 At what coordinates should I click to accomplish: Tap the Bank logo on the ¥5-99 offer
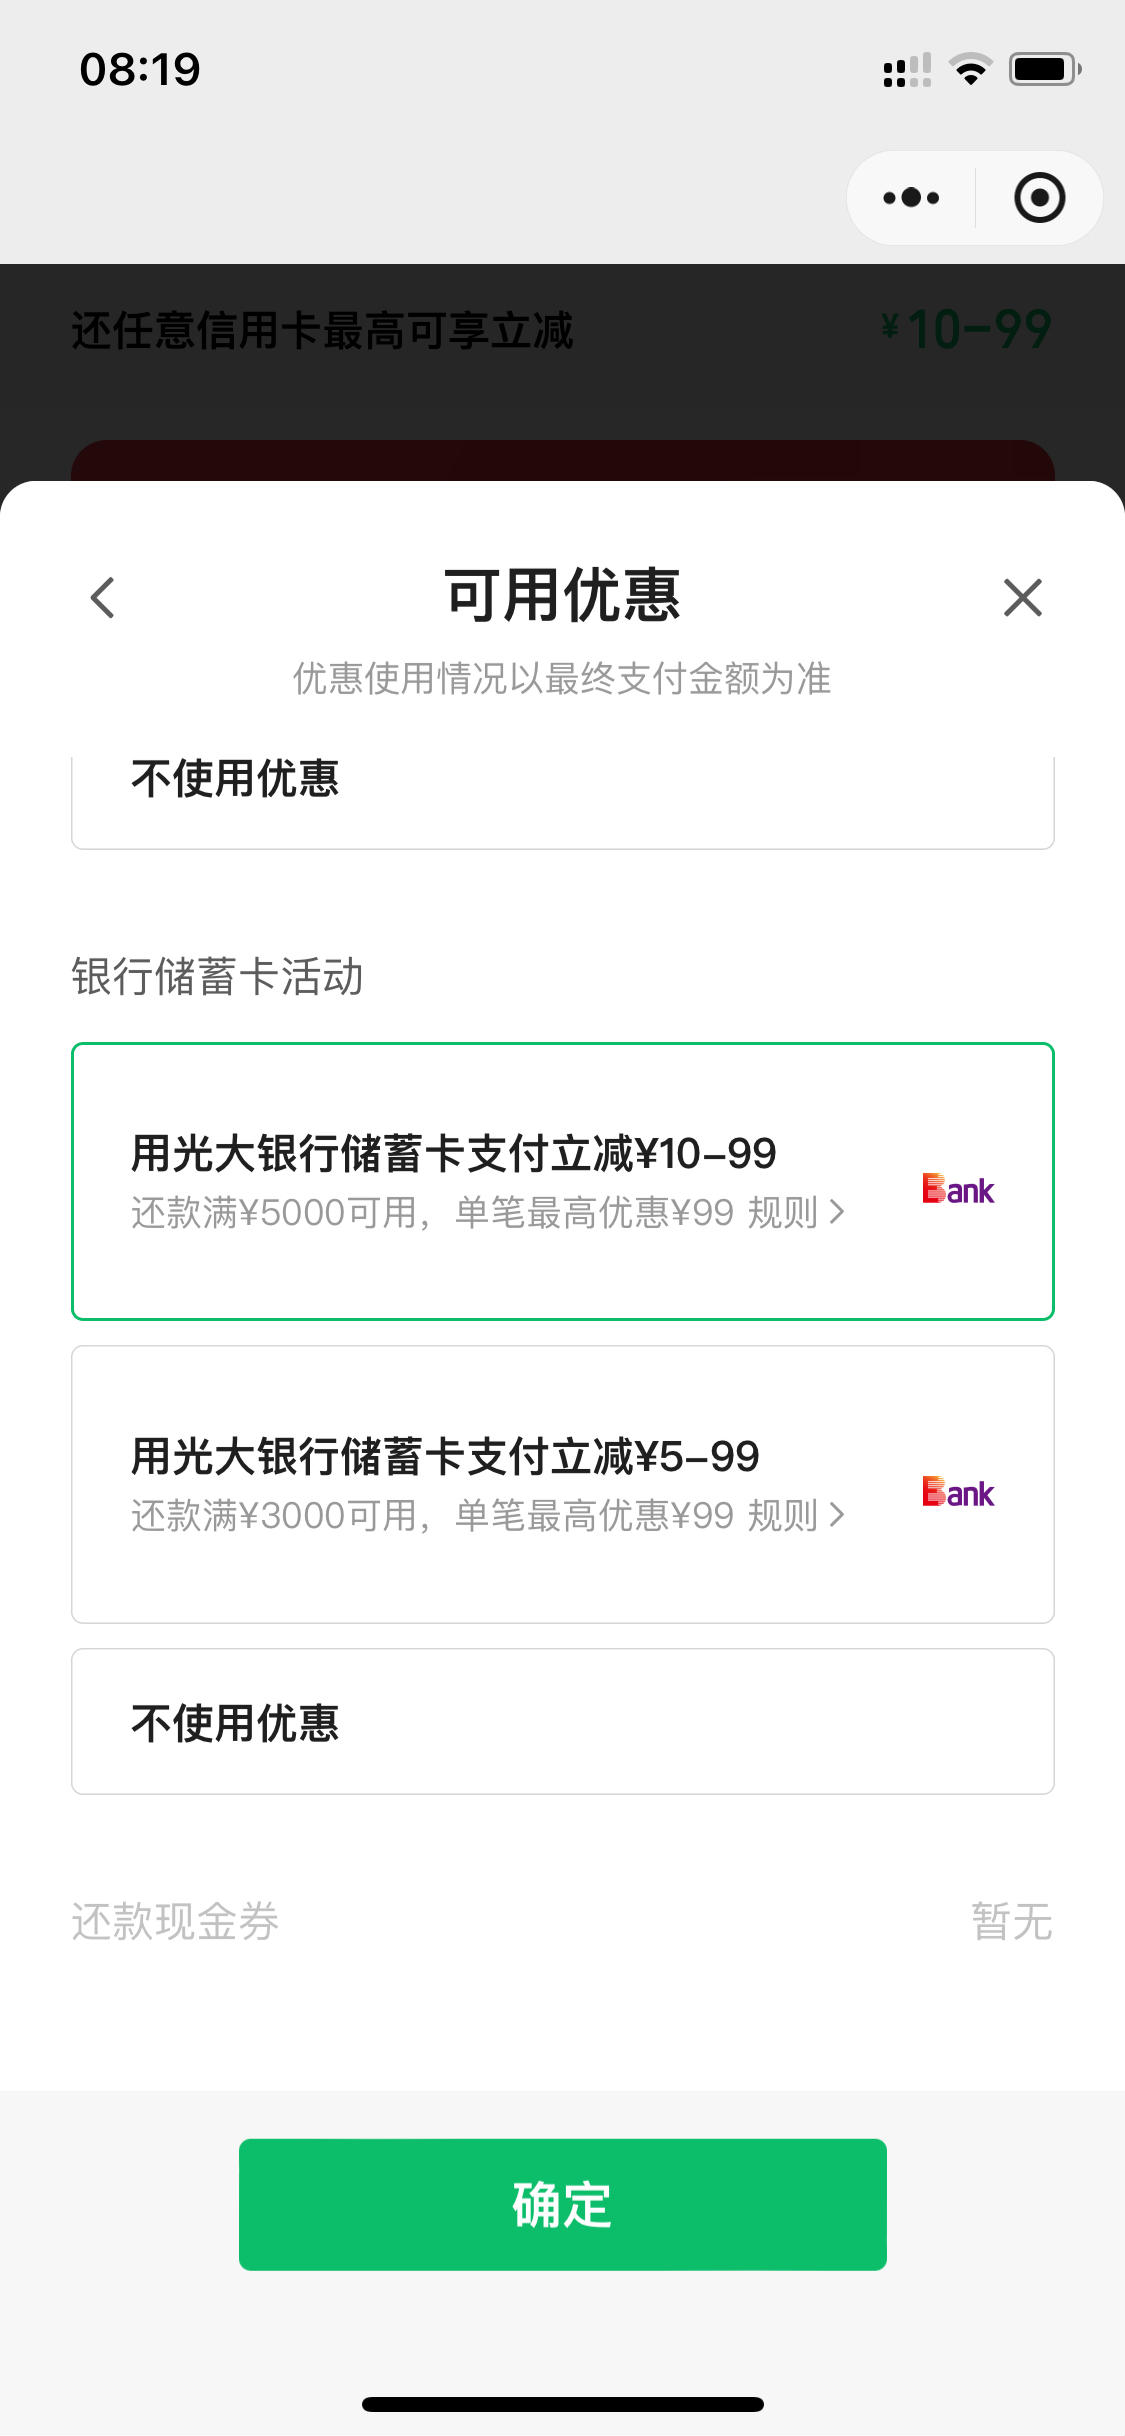958,1492
